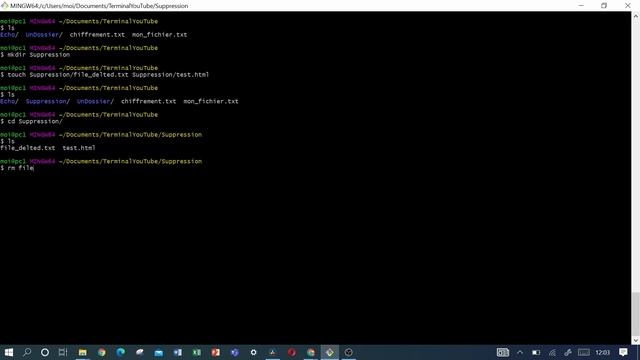This screenshot has width=640, height=360.
Task: Open PowerPoint from the taskbar
Action: 216,352
